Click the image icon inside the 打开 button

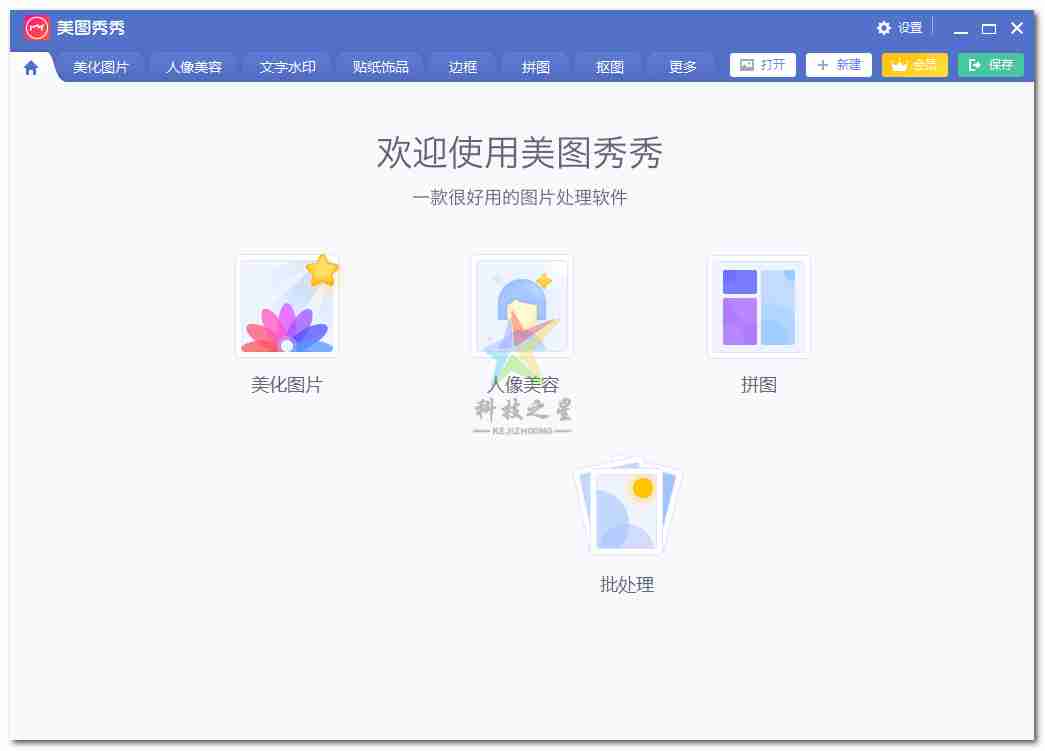pos(744,65)
